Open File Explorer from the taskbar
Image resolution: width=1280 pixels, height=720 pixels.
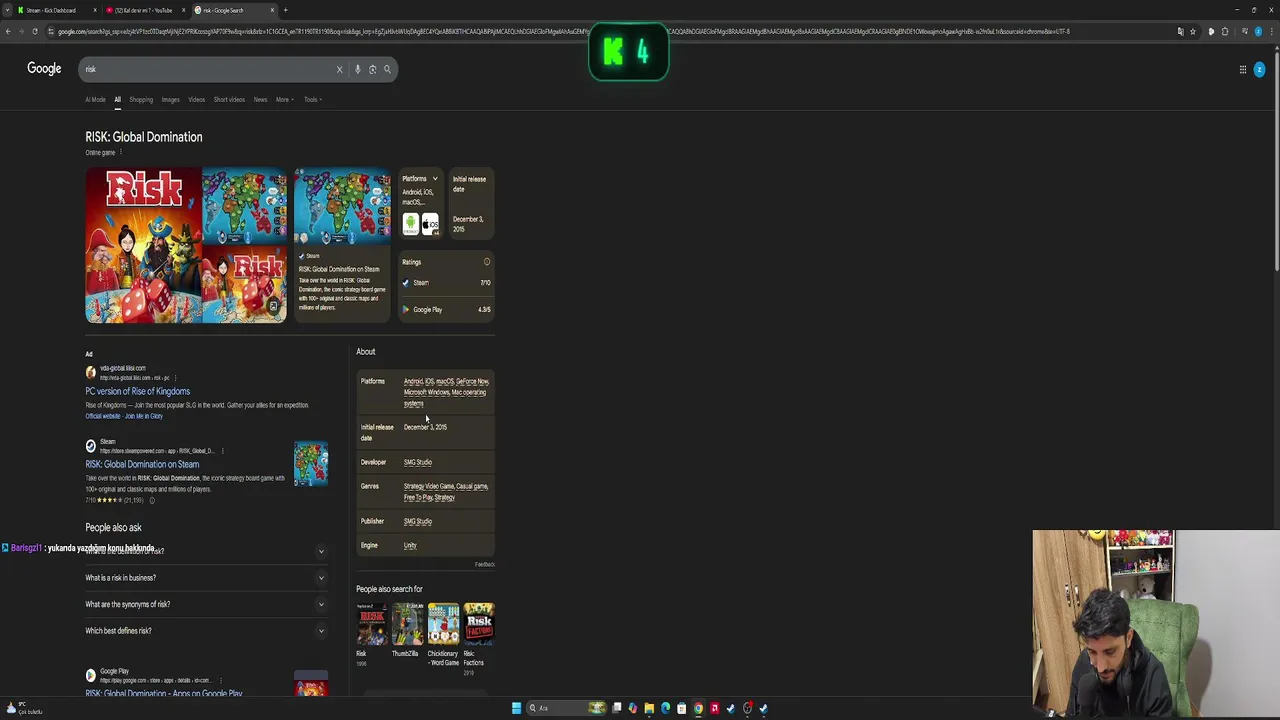pyautogui.click(x=649, y=708)
